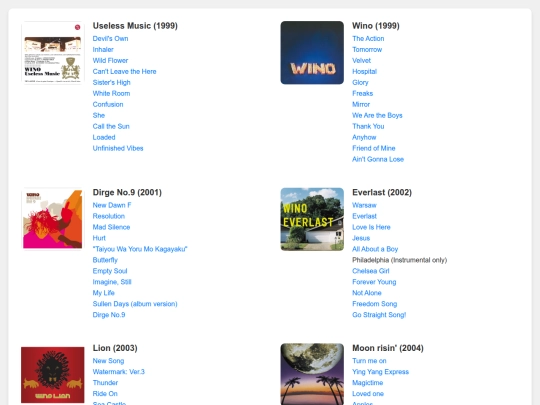Go to We Are the Boys lyrics
Viewport: 540px width, 405px height.
point(377,115)
